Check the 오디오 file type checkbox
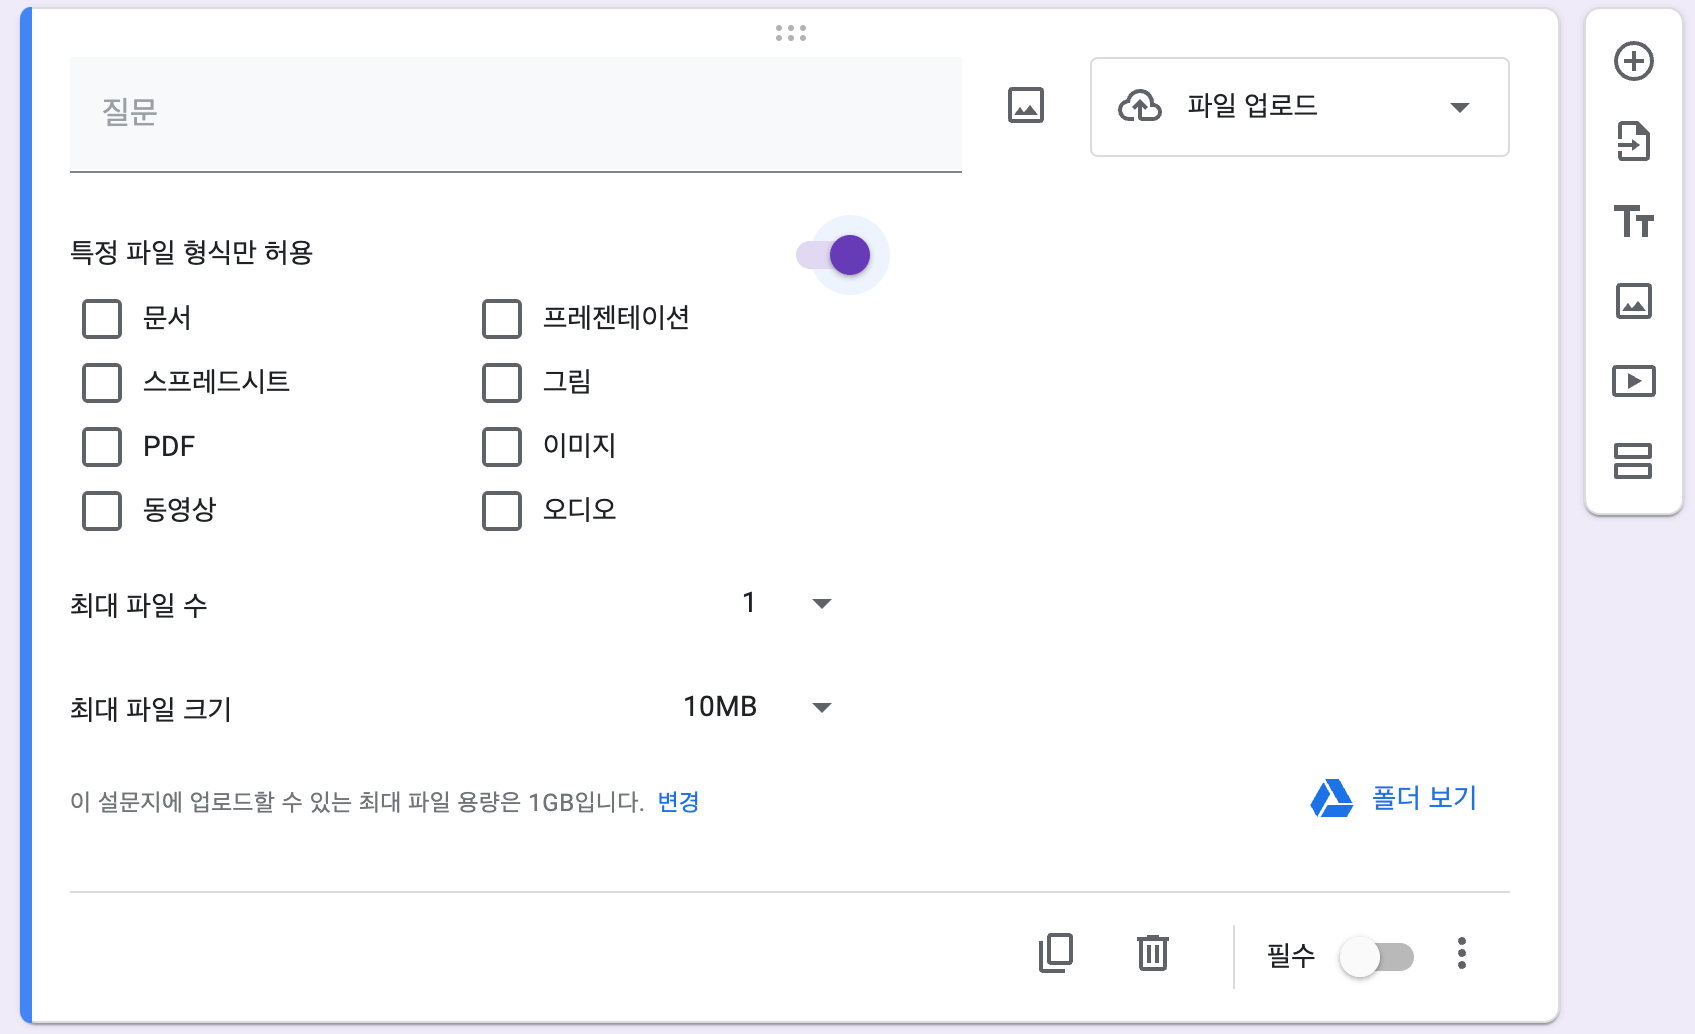Image resolution: width=1695 pixels, height=1034 pixels. coord(501,511)
